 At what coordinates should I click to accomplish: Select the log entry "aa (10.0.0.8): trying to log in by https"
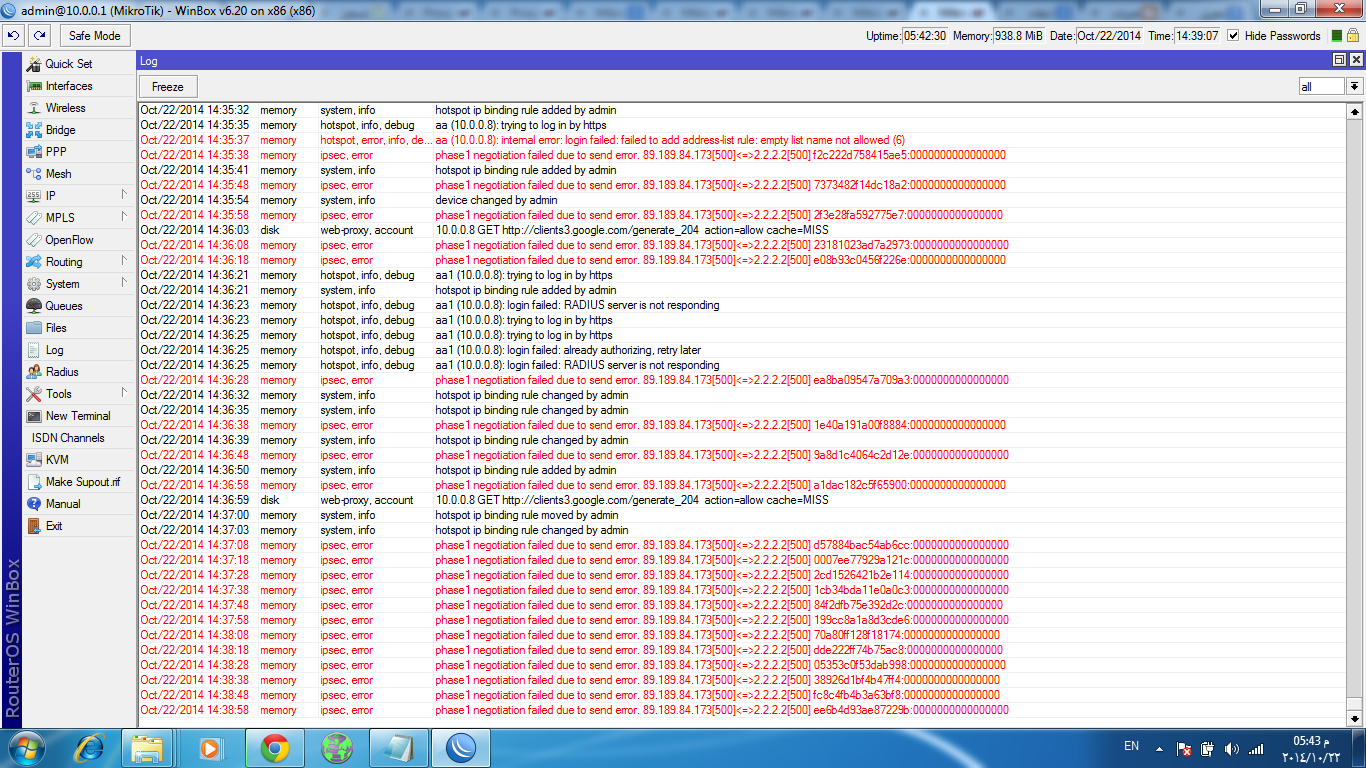[742, 125]
